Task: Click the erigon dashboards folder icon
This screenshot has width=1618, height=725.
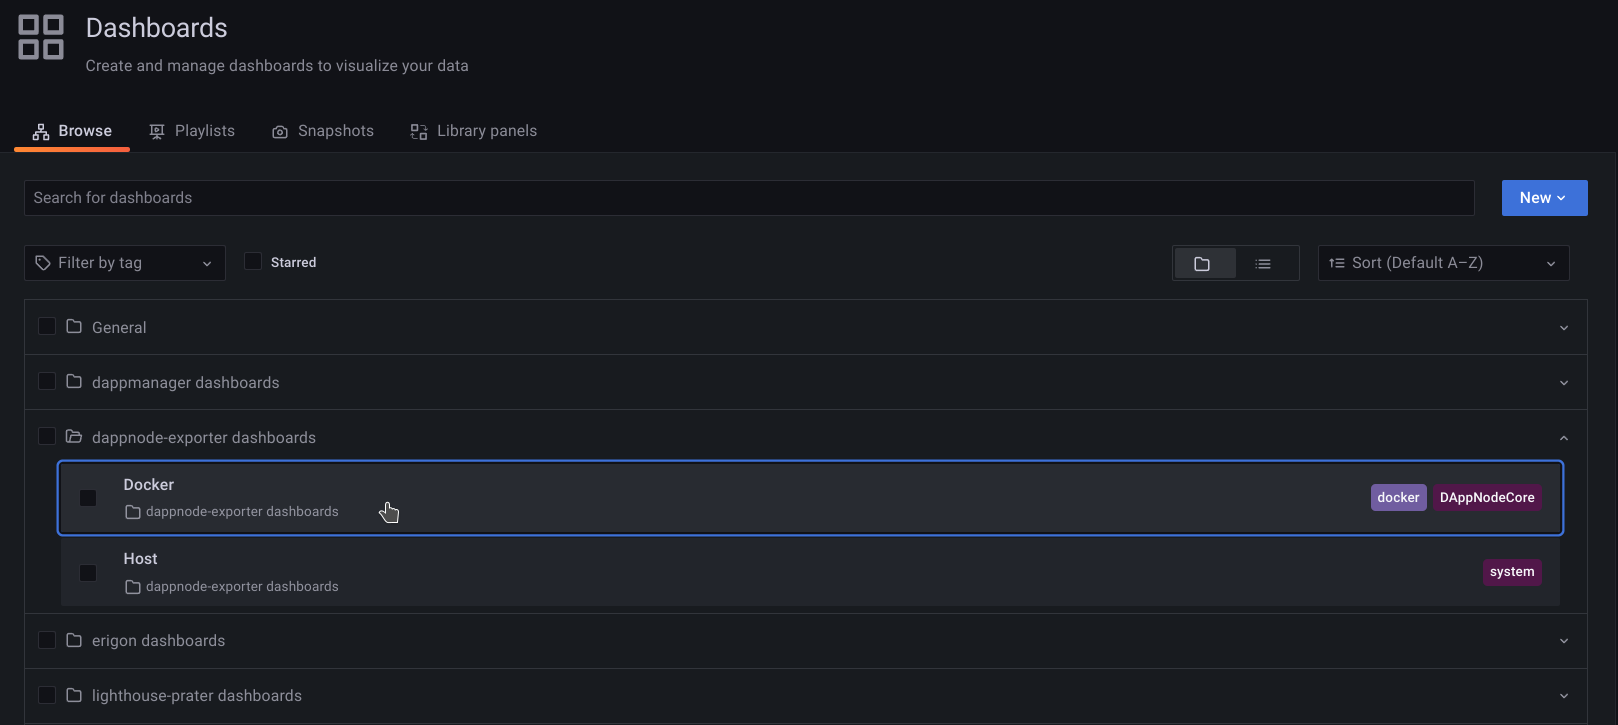Action: pos(74,639)
